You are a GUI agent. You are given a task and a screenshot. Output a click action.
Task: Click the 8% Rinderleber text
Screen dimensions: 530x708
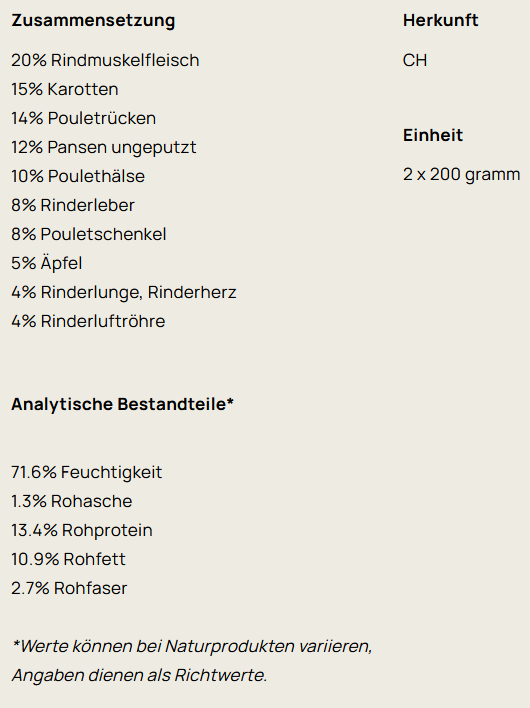tap(73, 205)
